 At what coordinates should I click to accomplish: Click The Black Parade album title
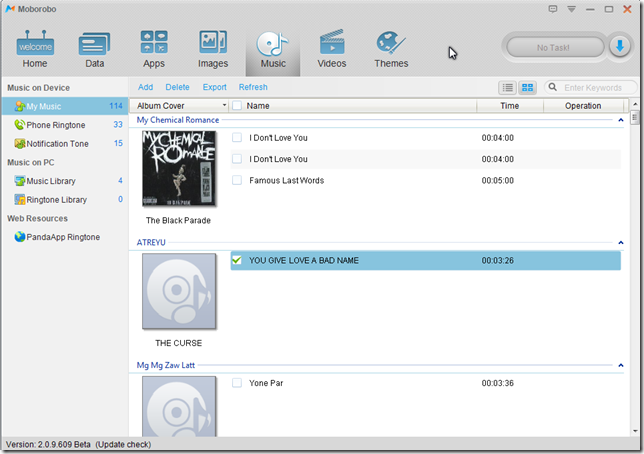tap(178, 221)
